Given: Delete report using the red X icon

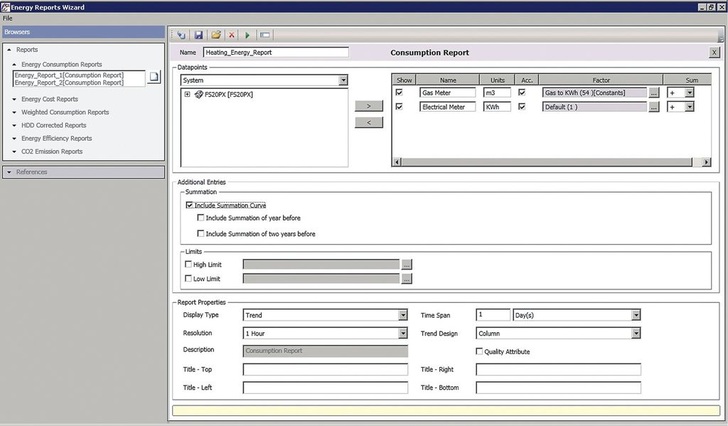Looking at the screenshot, I should point(232,35).
